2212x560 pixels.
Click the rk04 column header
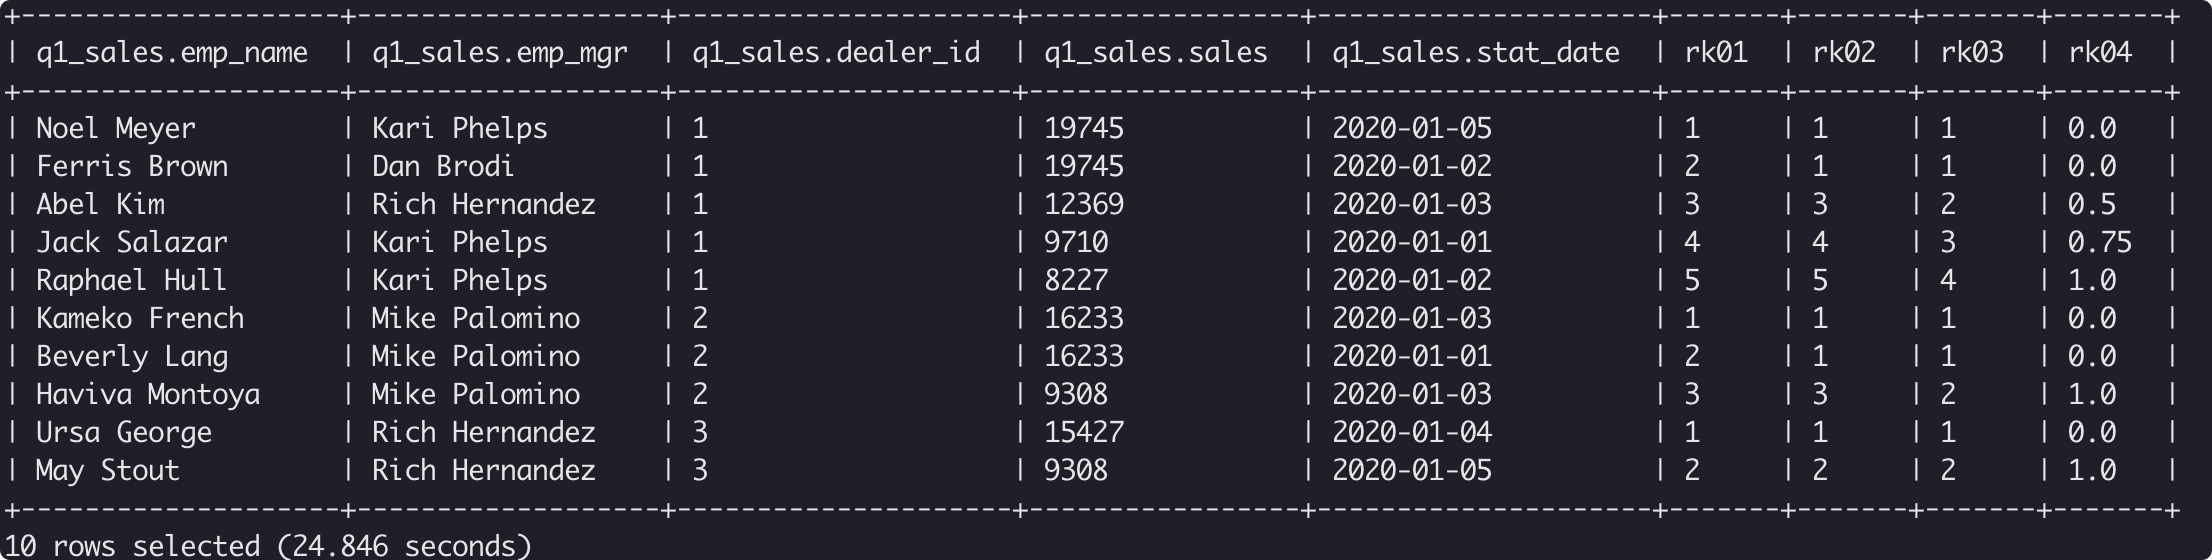click(x=2100, y=53)
